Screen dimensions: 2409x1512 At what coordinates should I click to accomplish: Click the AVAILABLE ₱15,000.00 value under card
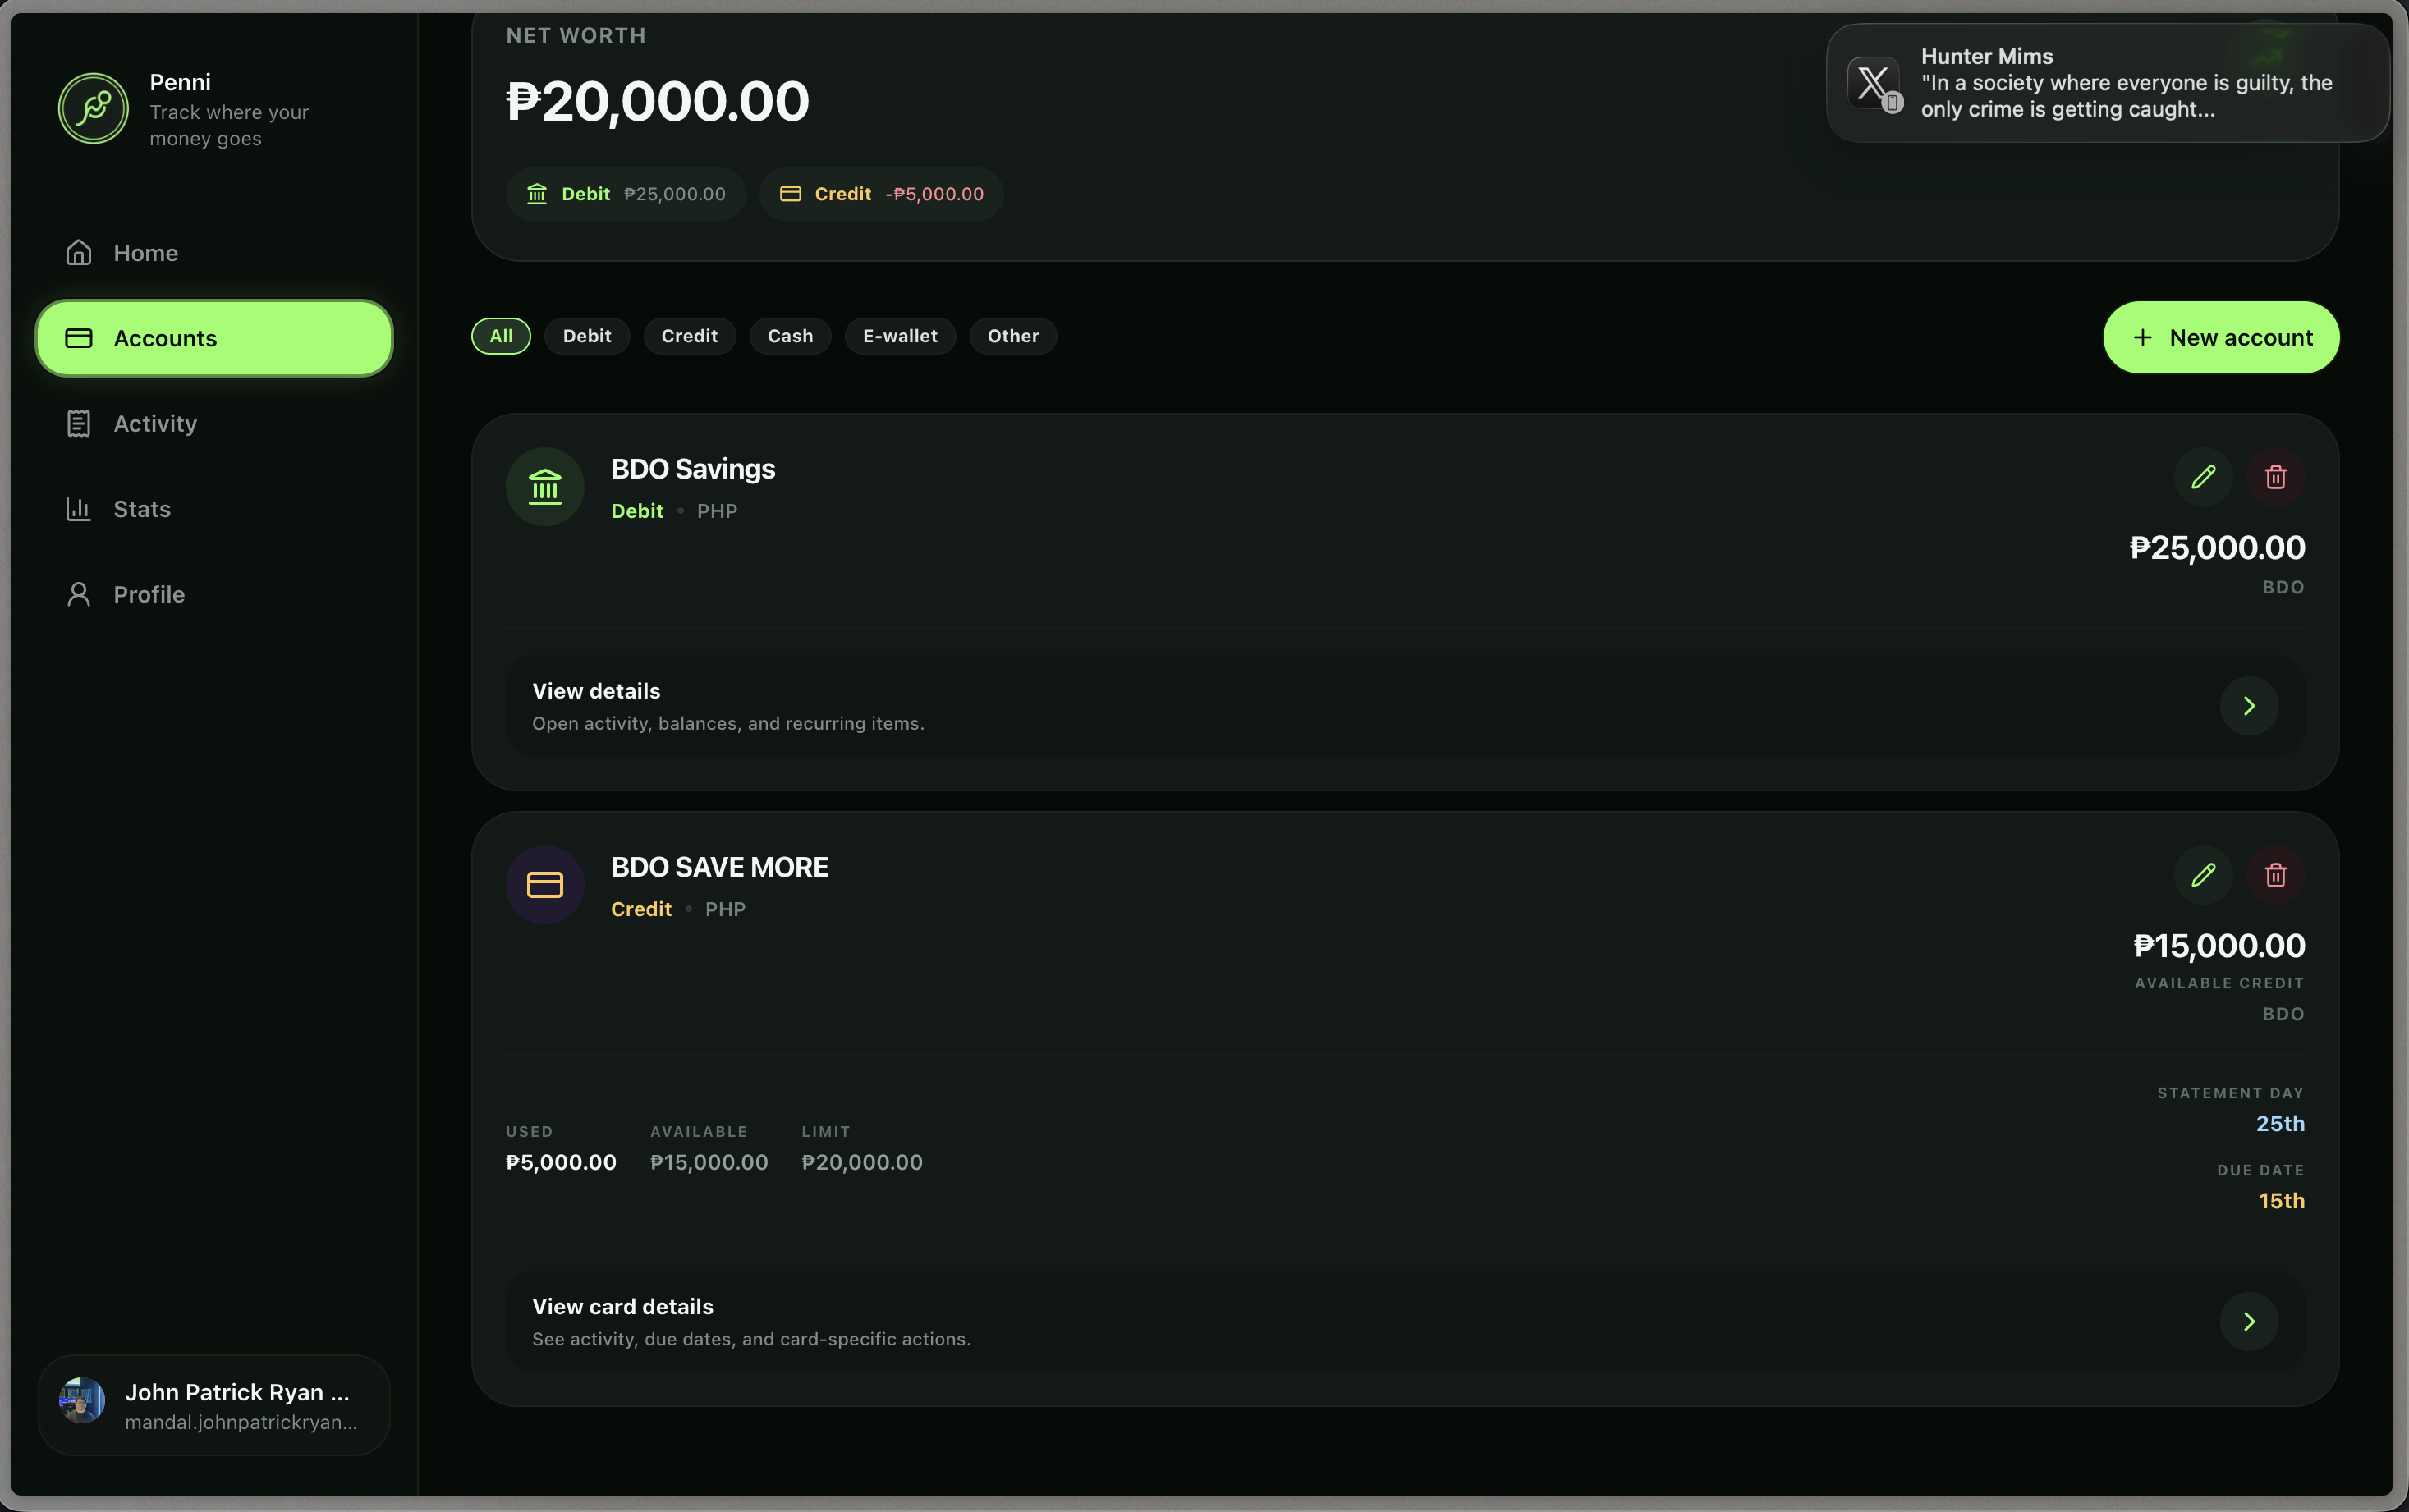click(709, 1162)
